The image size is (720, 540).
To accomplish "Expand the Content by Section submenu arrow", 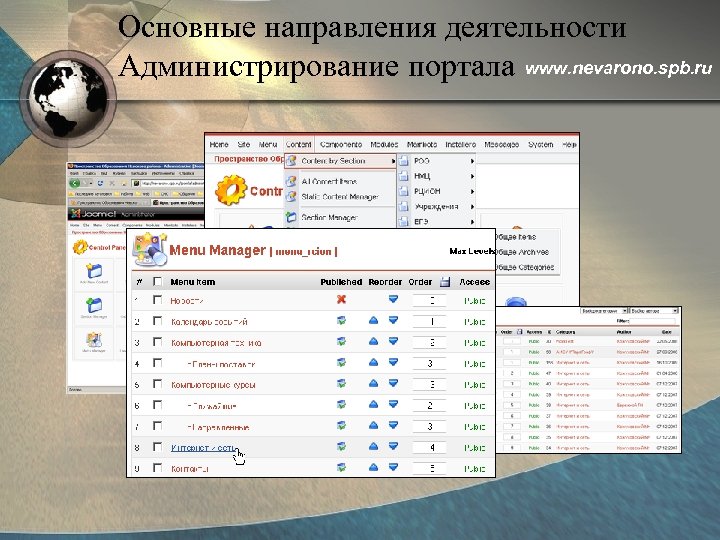I will point(393,161).
